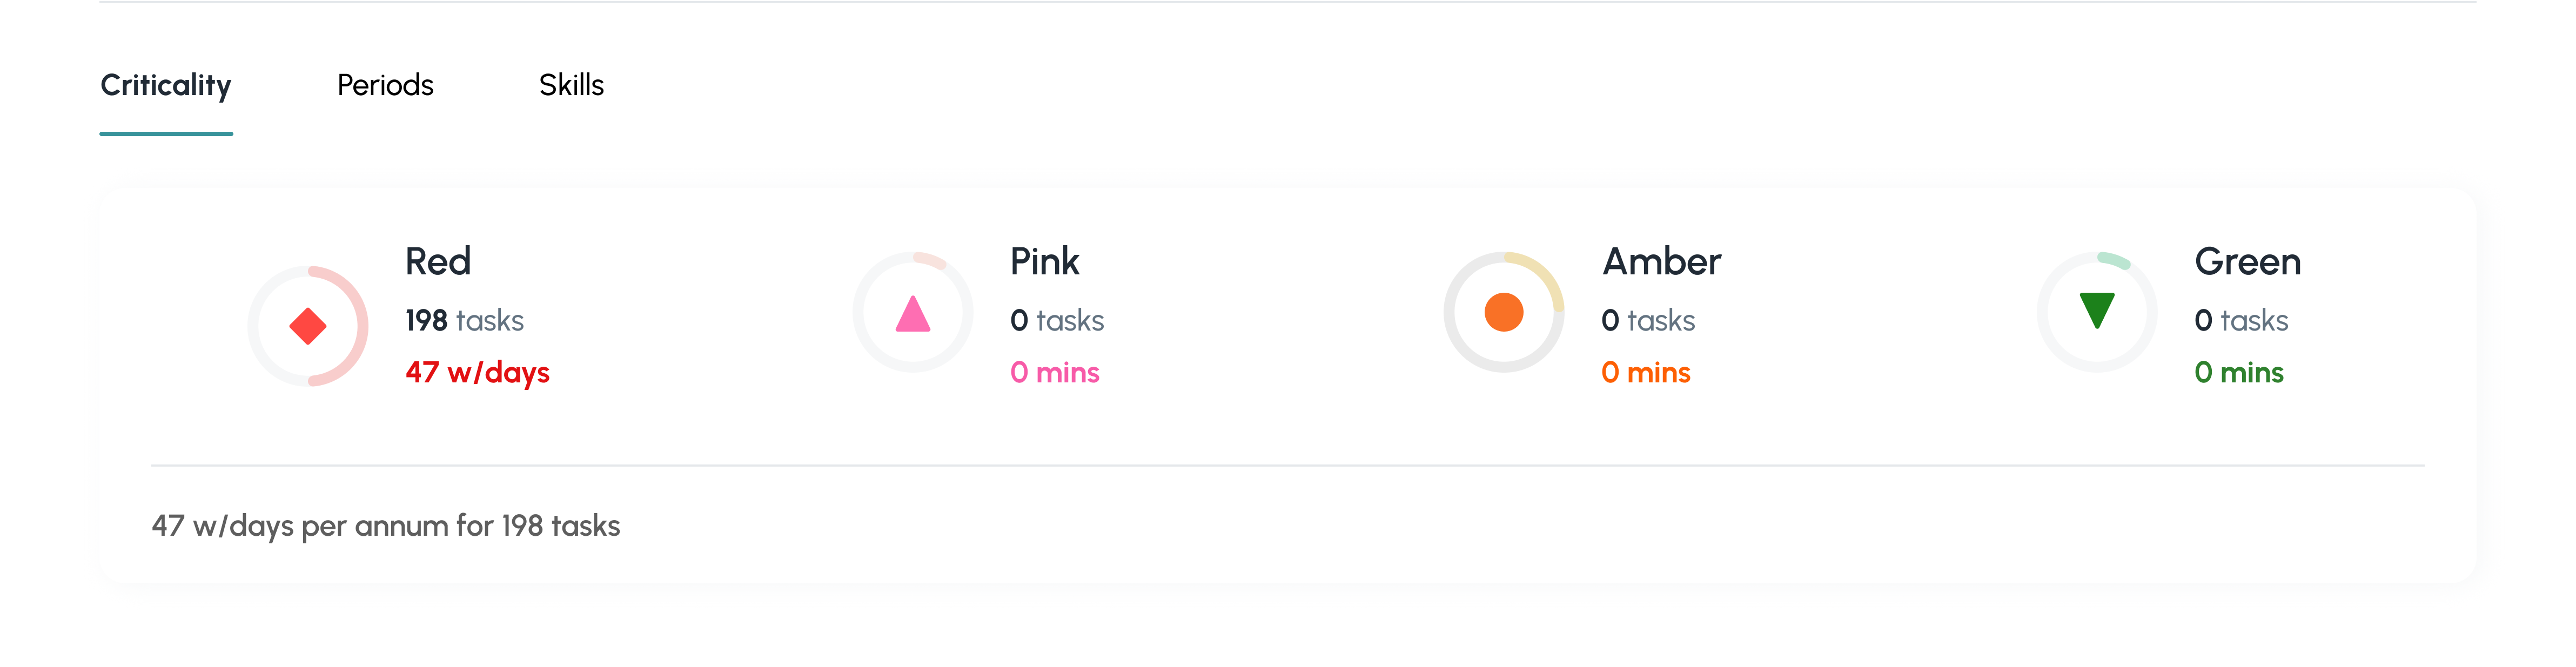Click the 0 tasks count under Pink
This screenshot has width=2576, height=667.
[x=1056, y=321]
